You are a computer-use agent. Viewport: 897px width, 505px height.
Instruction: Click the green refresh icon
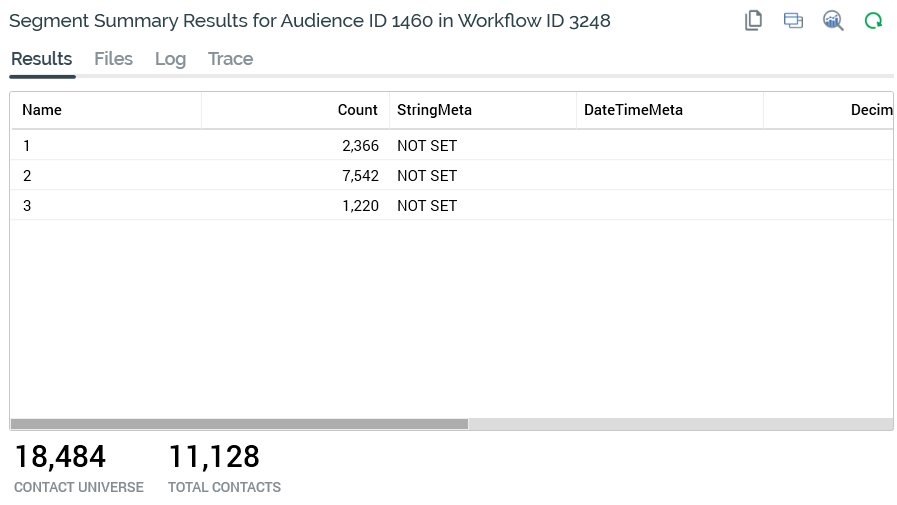click(x=873, y=20)
